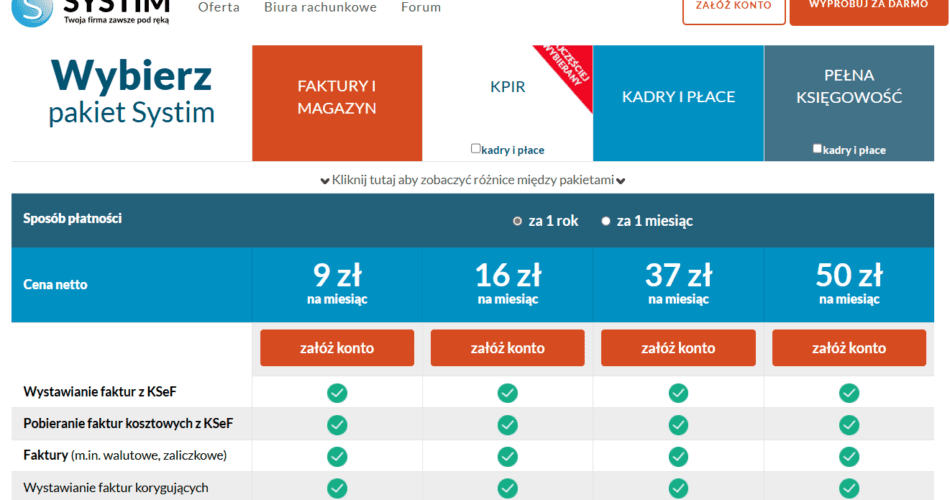Image resolution: width=950 pixels, height=500 pixels.
Task: Click the Faktury row checkmark under 9 zł
Action: [337, 456]
